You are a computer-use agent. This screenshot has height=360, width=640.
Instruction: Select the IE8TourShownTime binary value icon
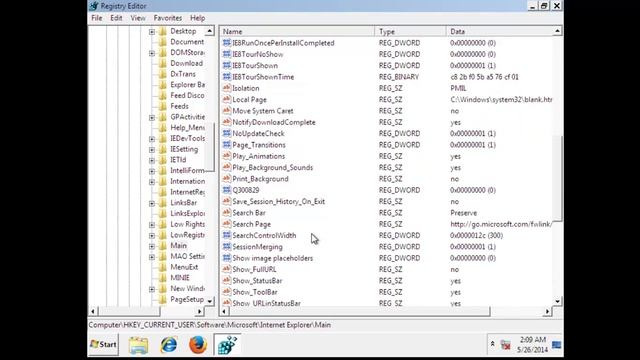pos(227,77)
